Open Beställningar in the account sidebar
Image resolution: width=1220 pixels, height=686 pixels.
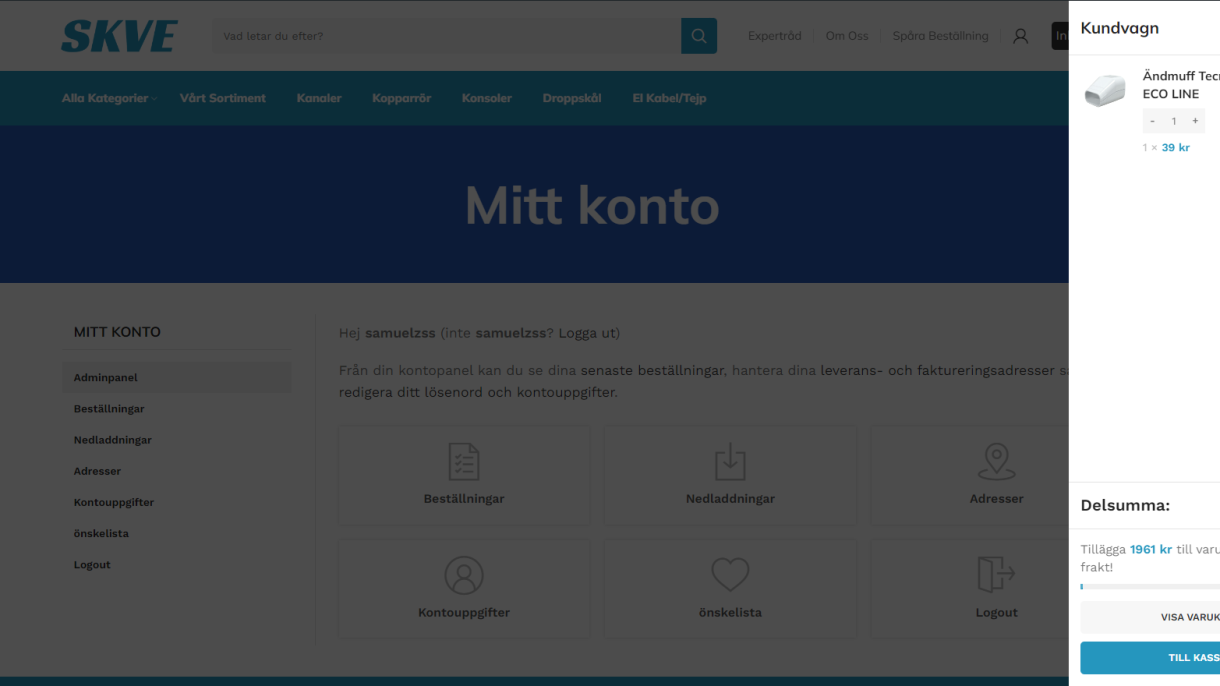[109, 409]
